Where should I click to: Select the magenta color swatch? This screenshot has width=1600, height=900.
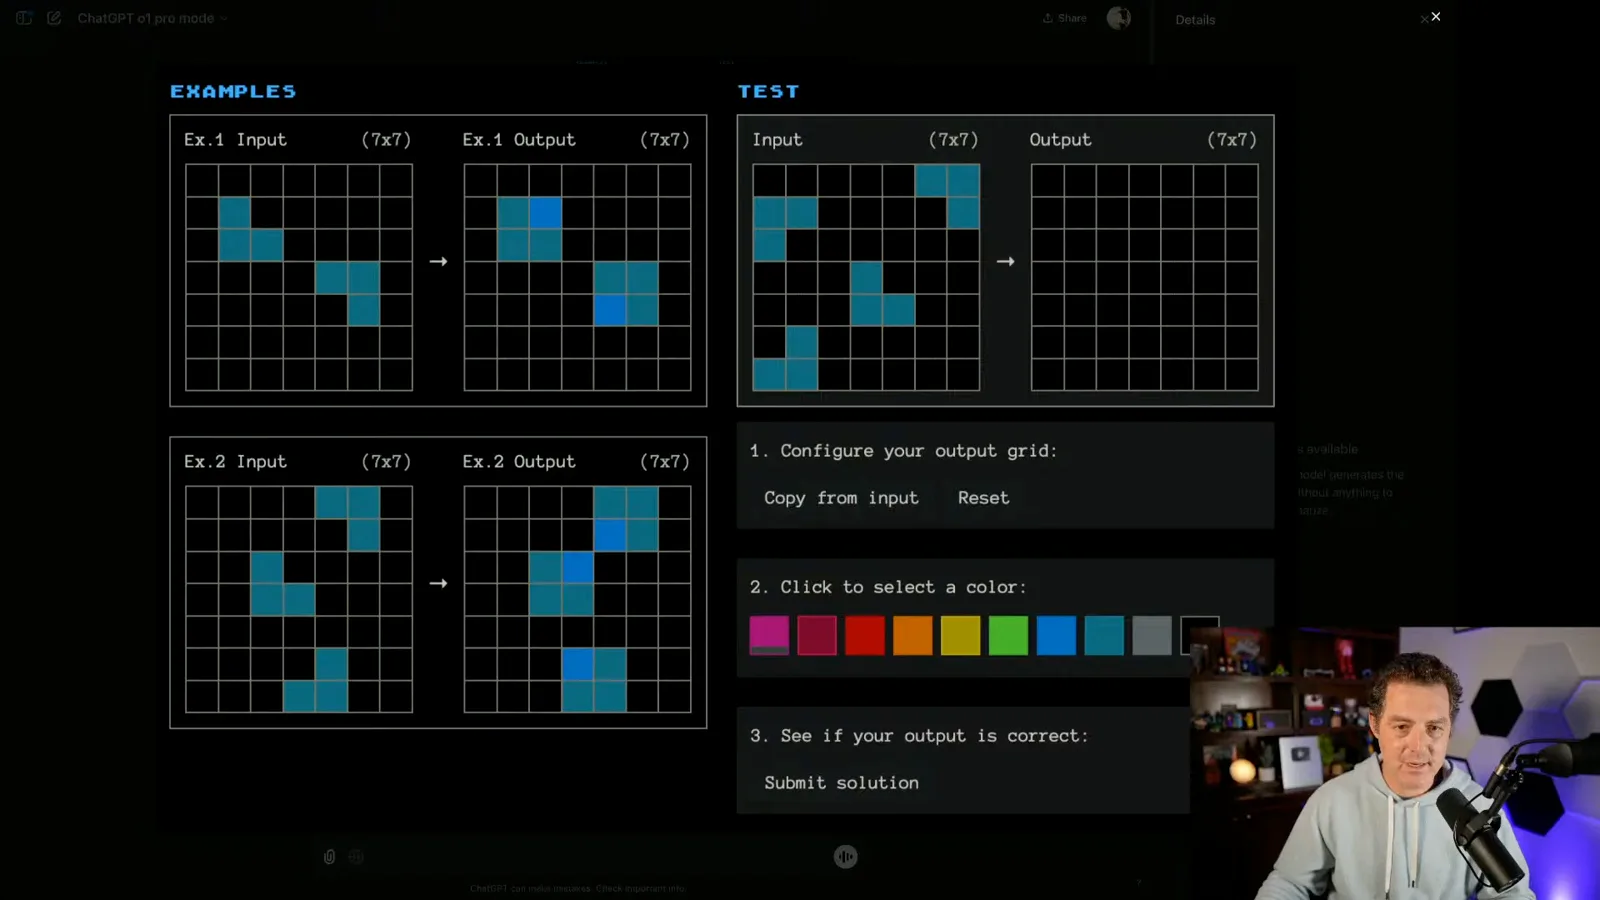769,635
